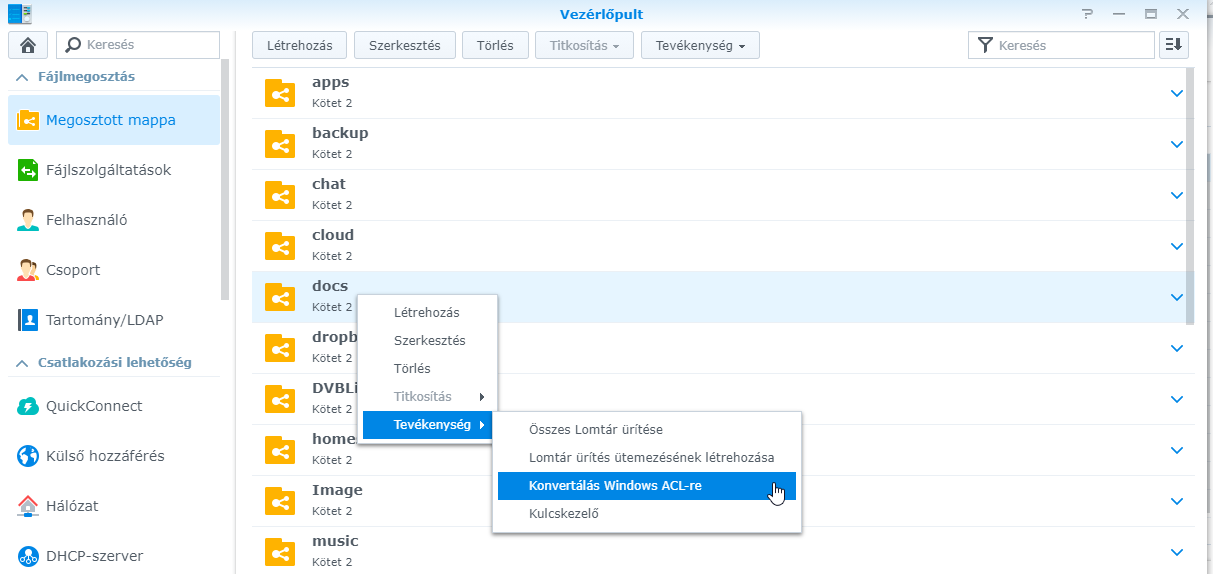Click the Szerkesztés toolbar button
Viewport: 1213px width, 587px height.
pyautogui.click(x=404, y=45)
